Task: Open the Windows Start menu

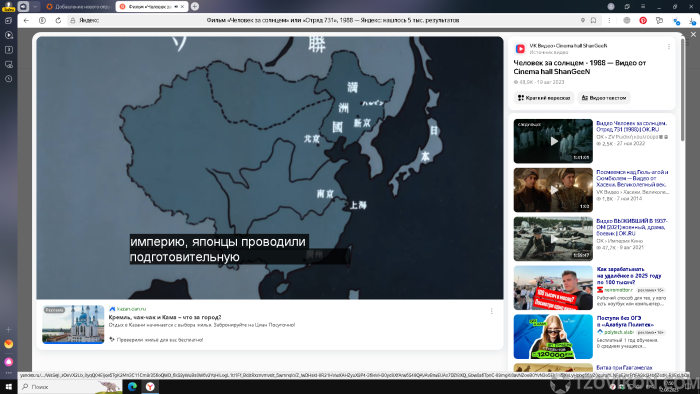Action: coord(8,386)
